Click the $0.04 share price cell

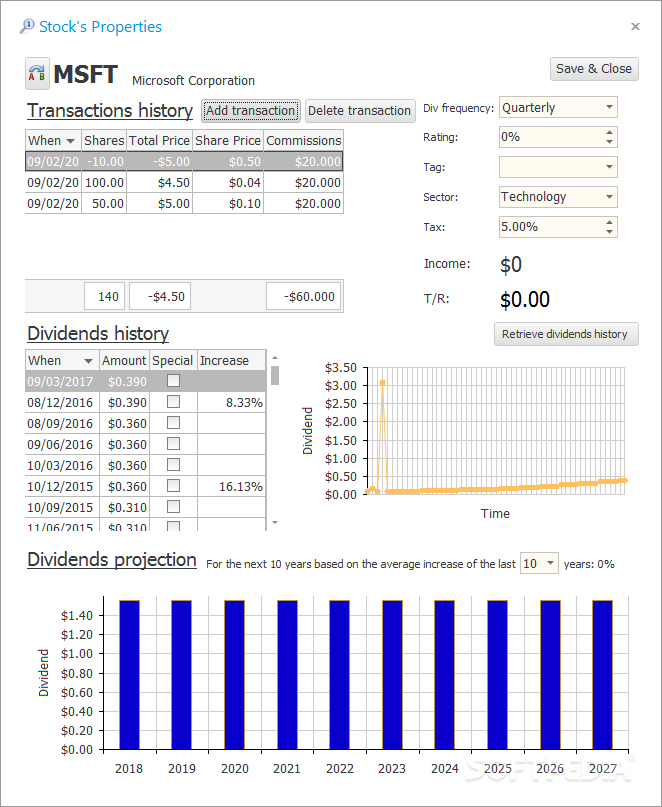coord(228,183)
